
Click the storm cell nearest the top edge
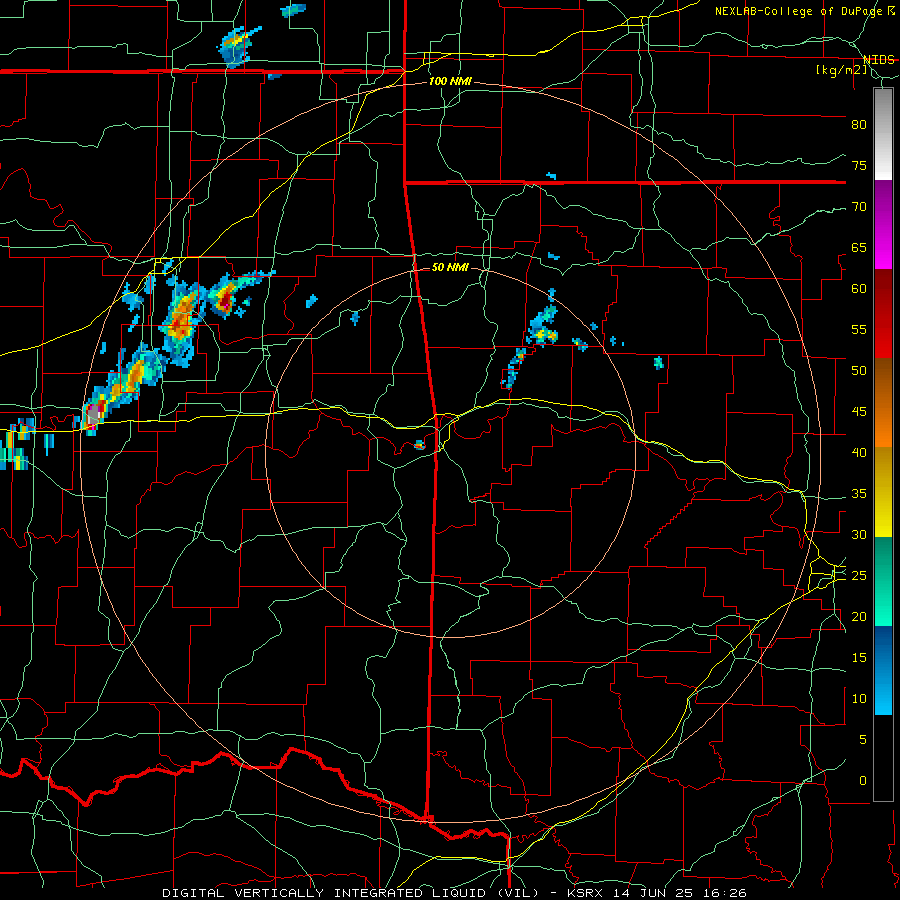click(293, 10)
